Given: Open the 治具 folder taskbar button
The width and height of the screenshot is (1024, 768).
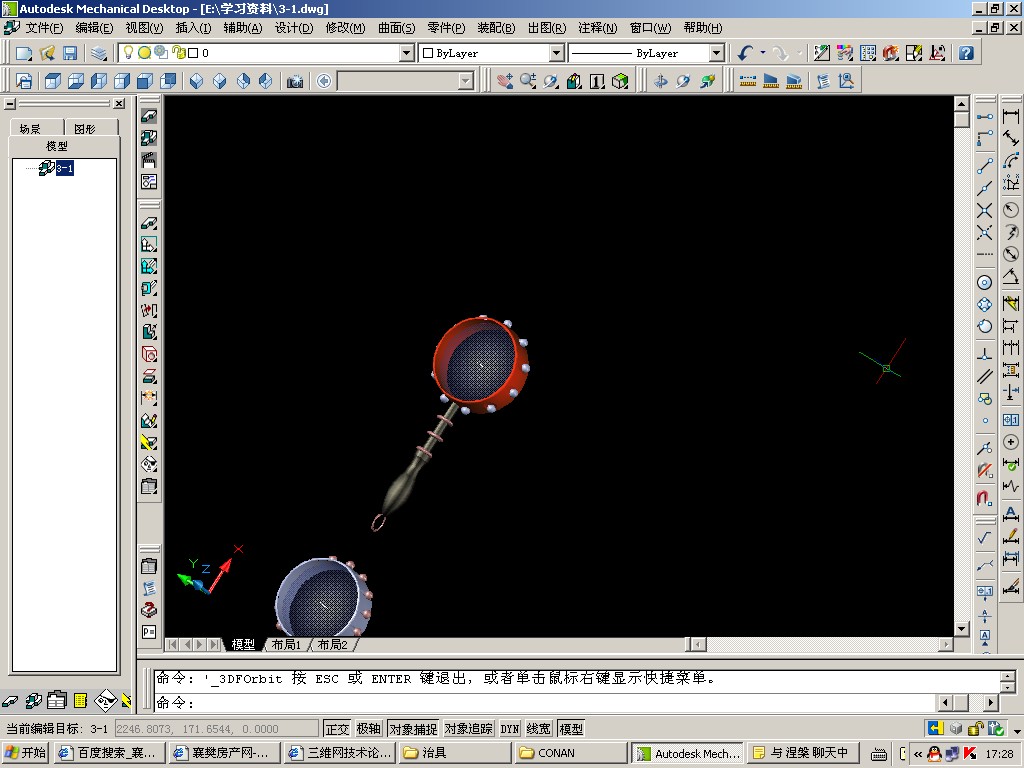Looking at the screenshot, I should coord(454,753).
